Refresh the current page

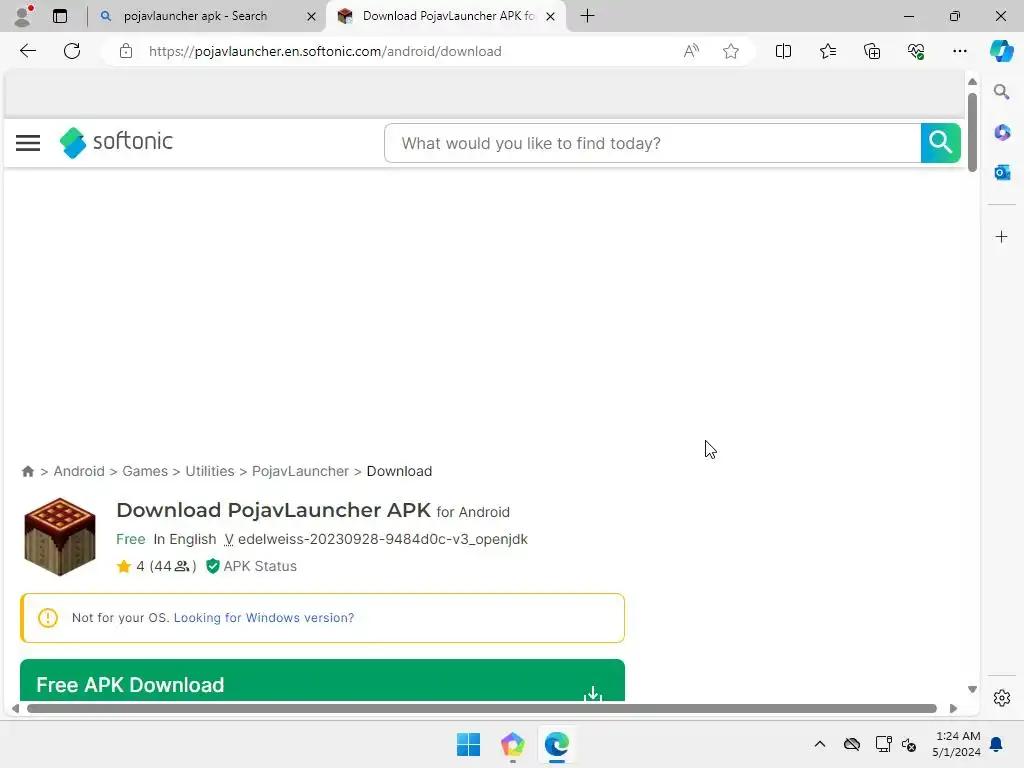[x=72, y=51]
